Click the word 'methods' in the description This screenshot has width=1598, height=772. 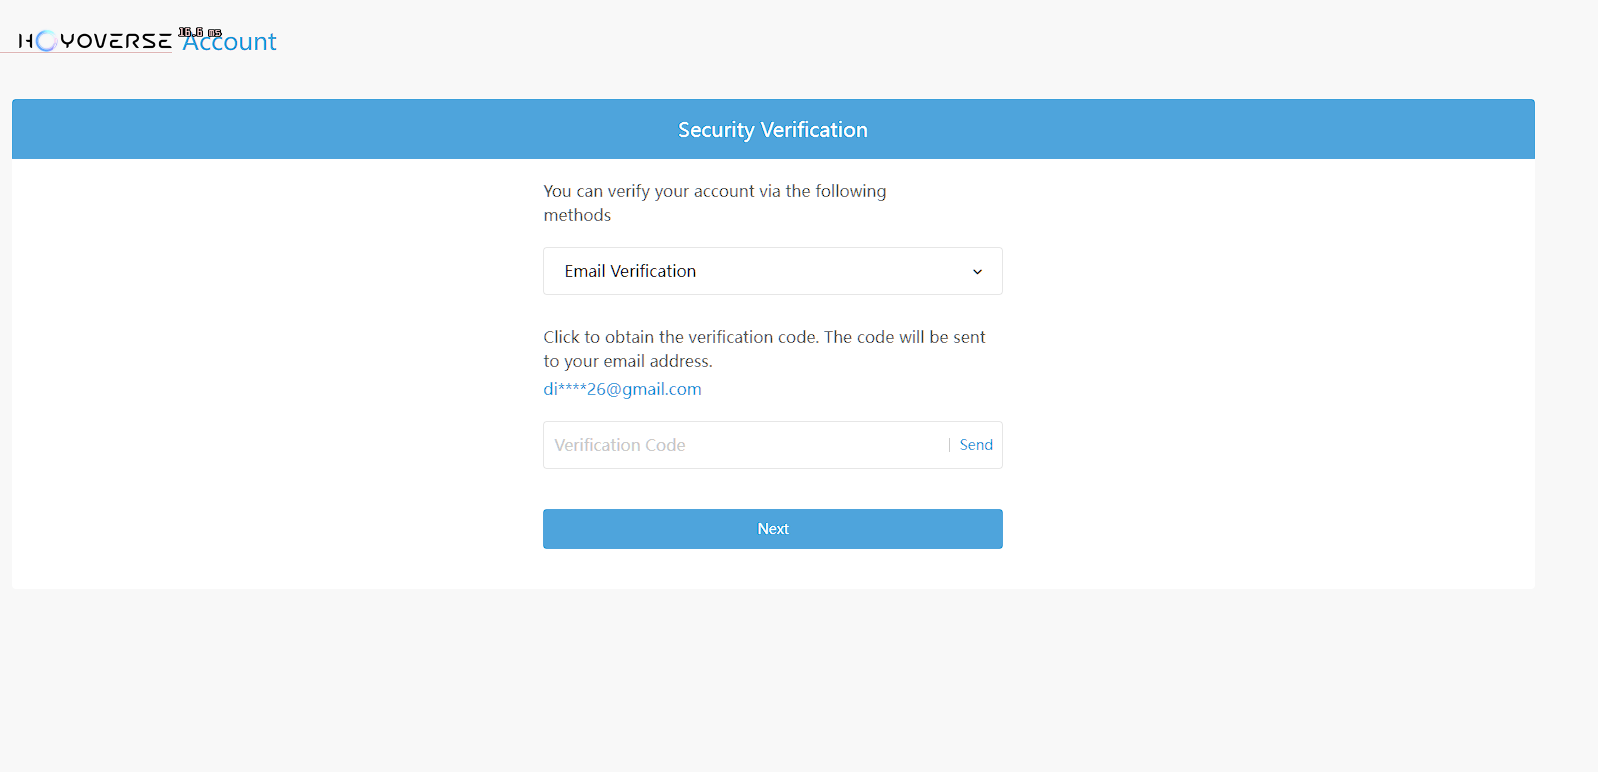(577, 215)
